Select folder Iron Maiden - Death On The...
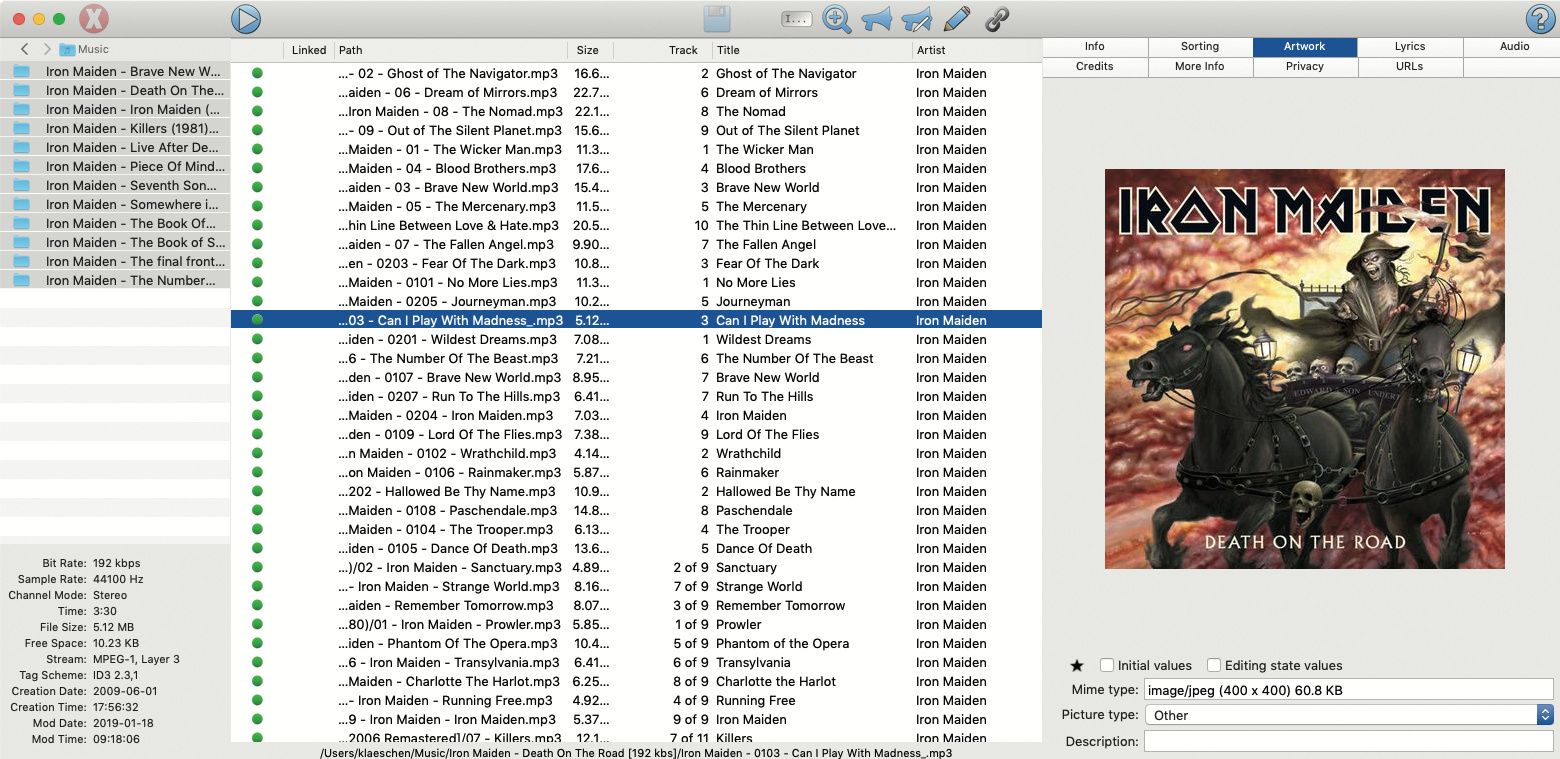 (115, 91)
